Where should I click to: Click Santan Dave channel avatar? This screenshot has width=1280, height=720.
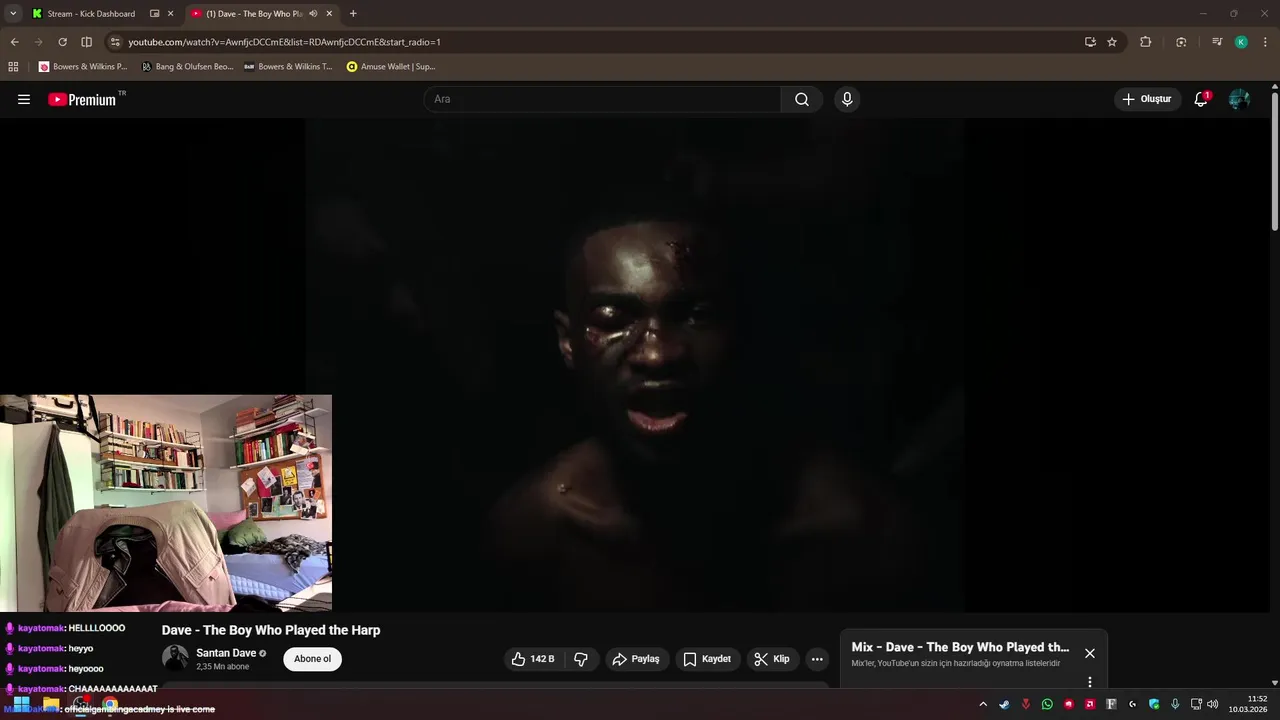175,658
